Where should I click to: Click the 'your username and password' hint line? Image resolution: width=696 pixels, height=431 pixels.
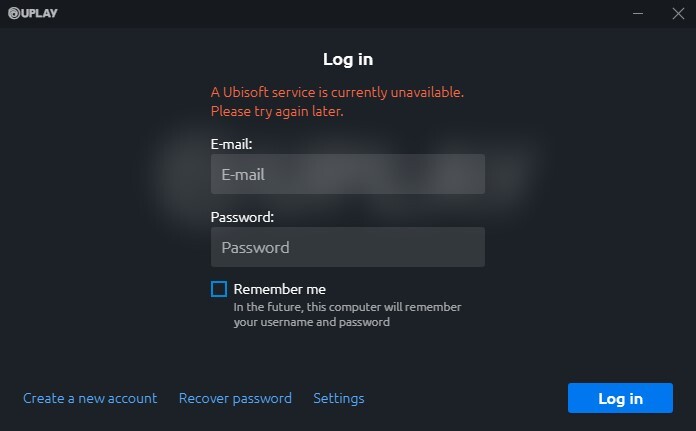point(311,322)
